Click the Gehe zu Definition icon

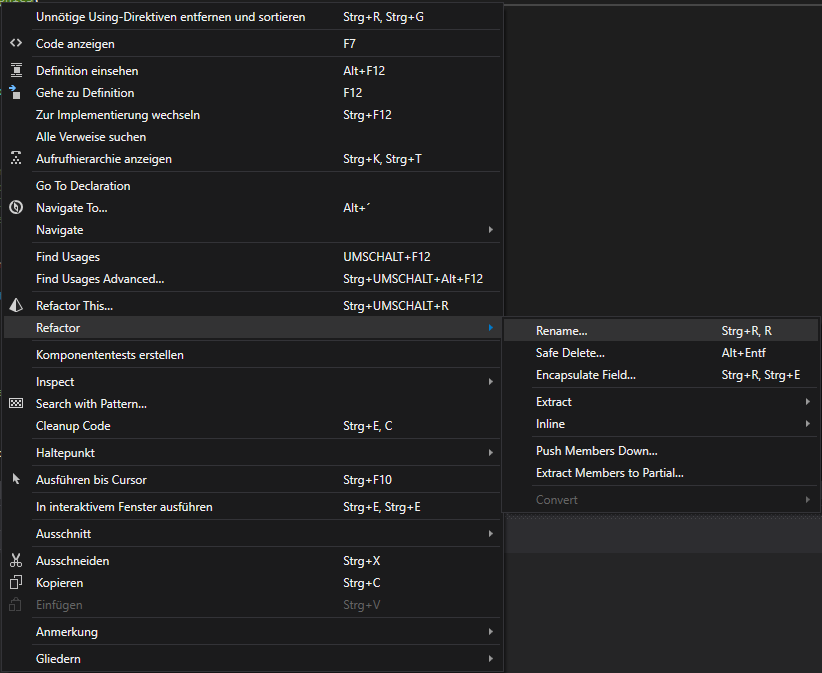tap(15, 93)
